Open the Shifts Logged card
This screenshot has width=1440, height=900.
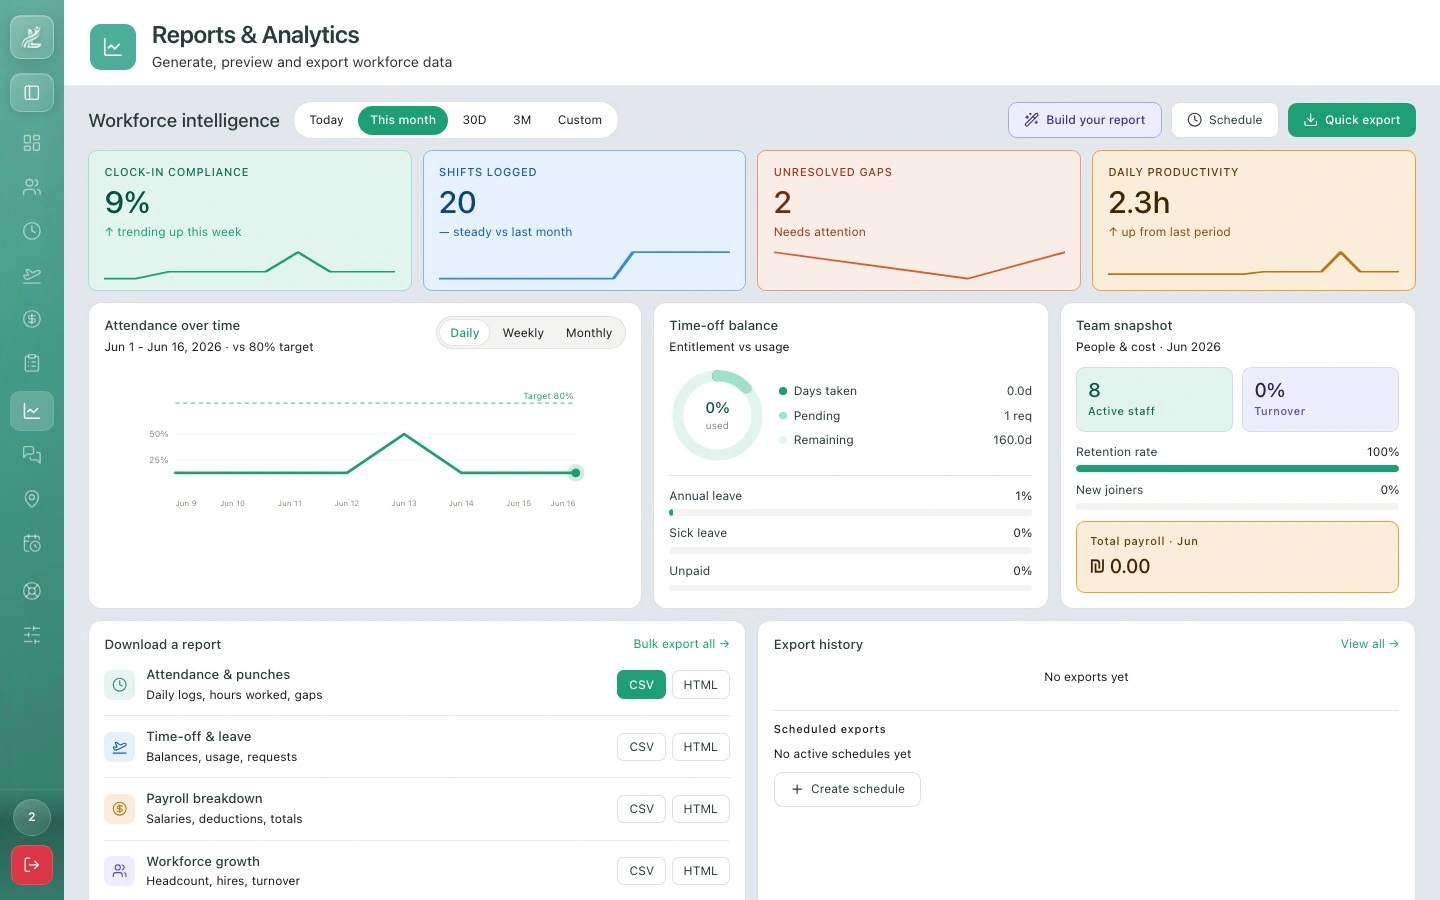tap(584, 221)
